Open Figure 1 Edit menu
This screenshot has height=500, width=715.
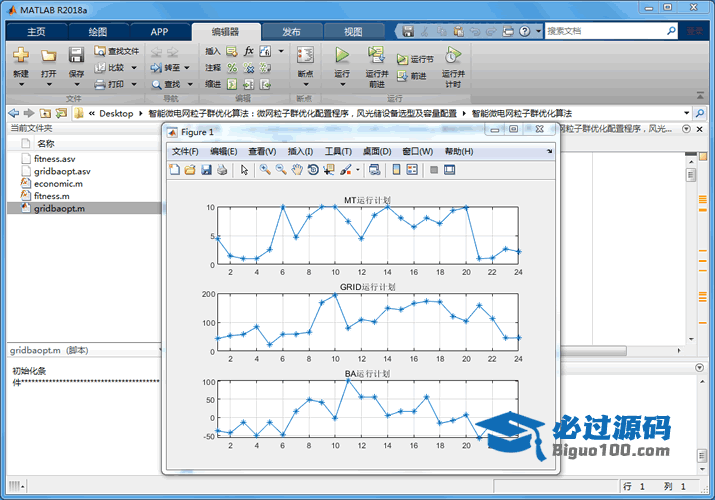223,151
